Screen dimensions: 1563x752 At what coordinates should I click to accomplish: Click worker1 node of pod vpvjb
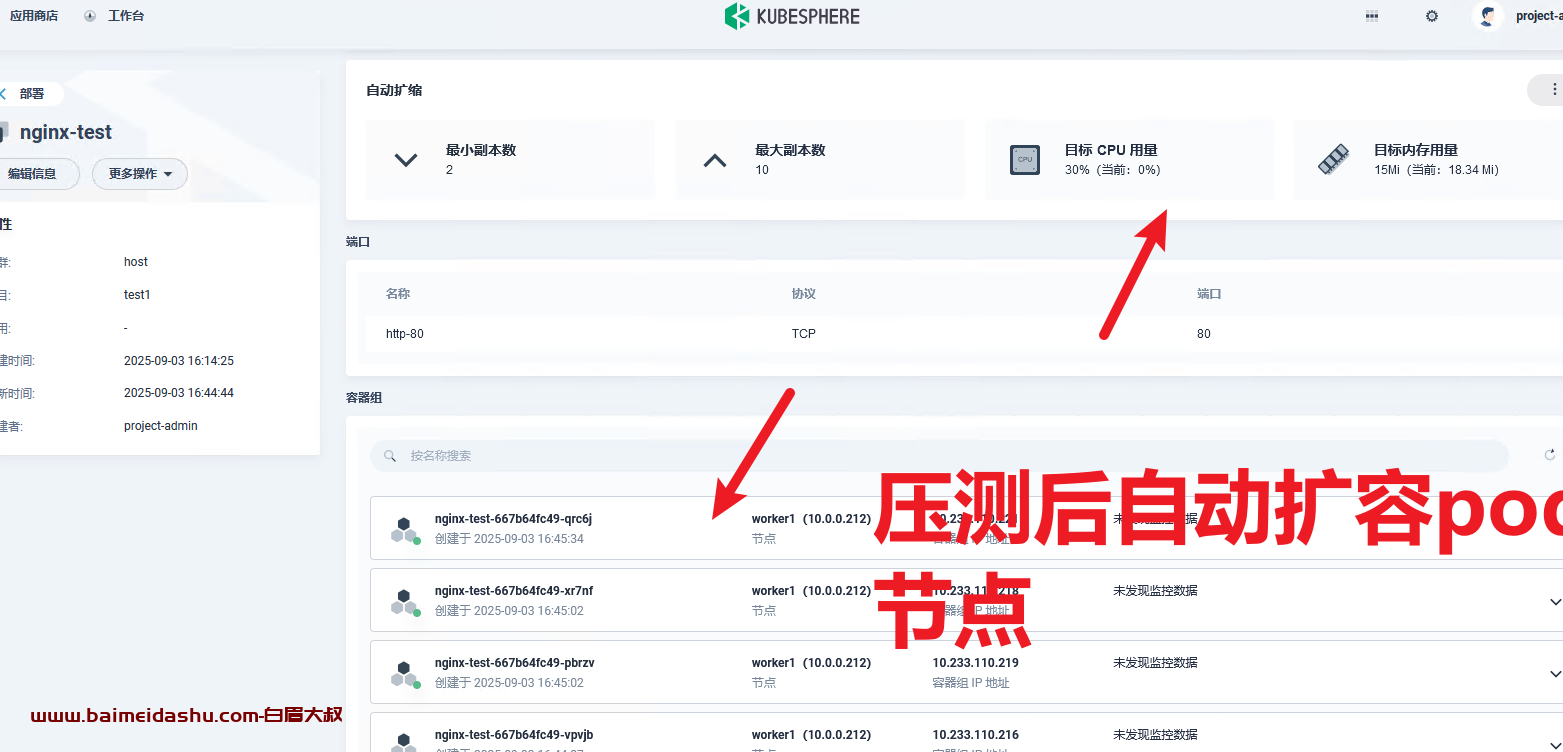coord(811,735)
